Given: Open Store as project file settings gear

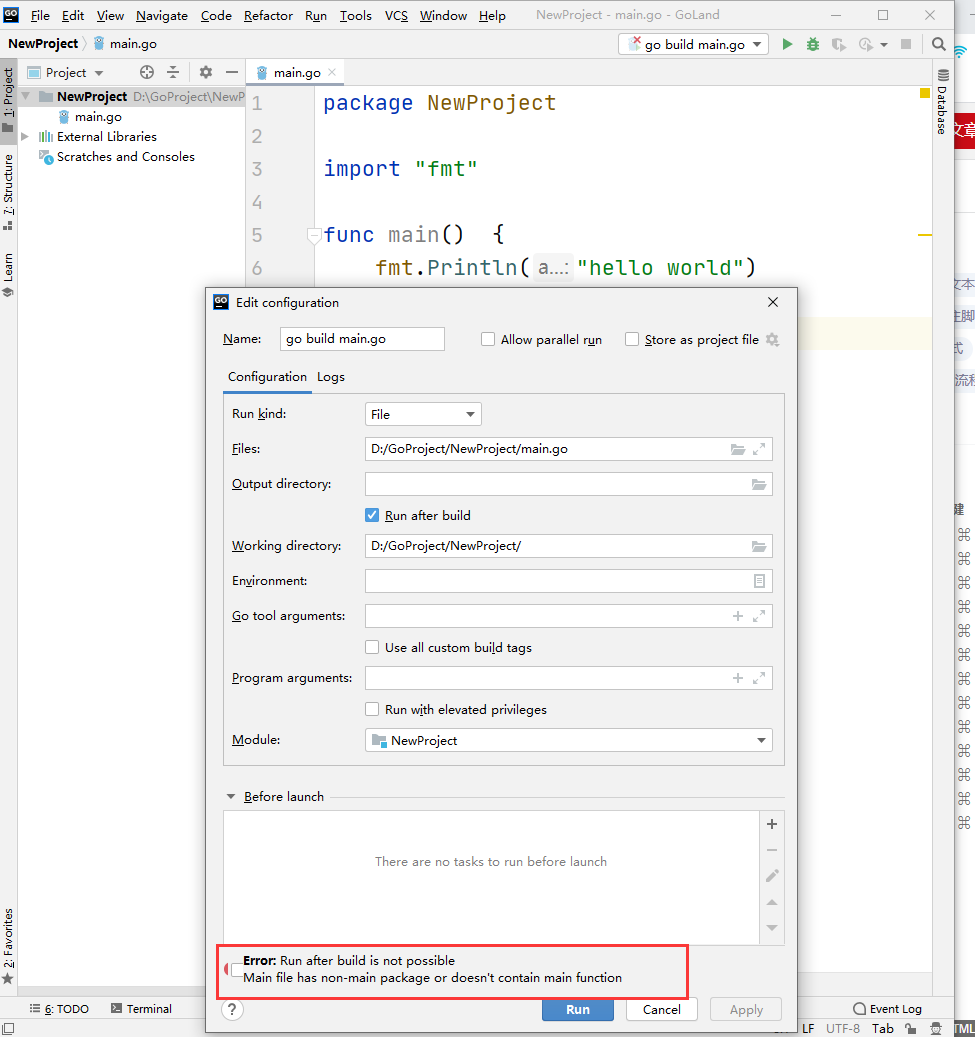Looking at the screenshot, I should [x=772, y=339].
